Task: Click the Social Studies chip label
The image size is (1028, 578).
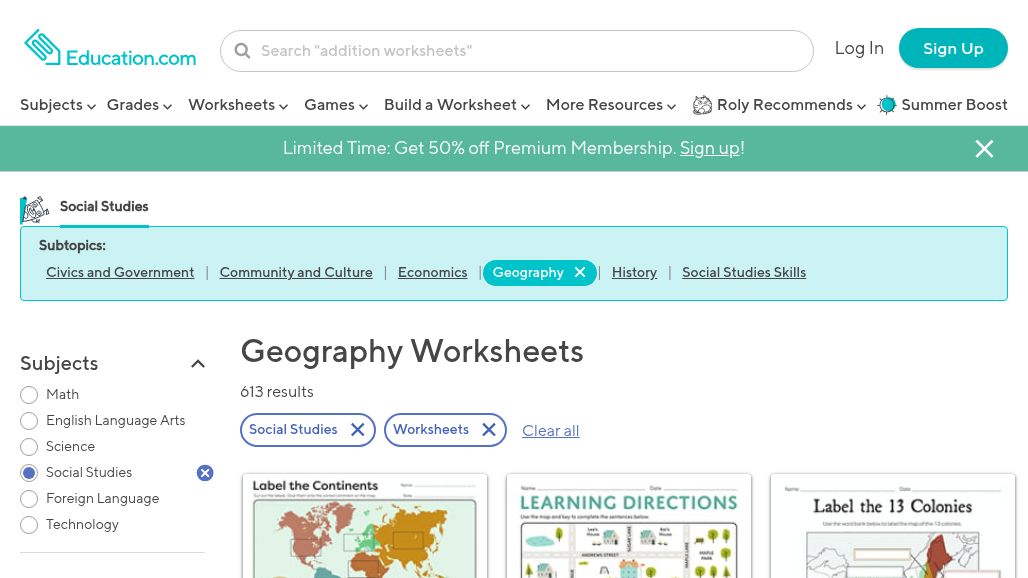Action: pyautogui.click(x=292, y=430)
